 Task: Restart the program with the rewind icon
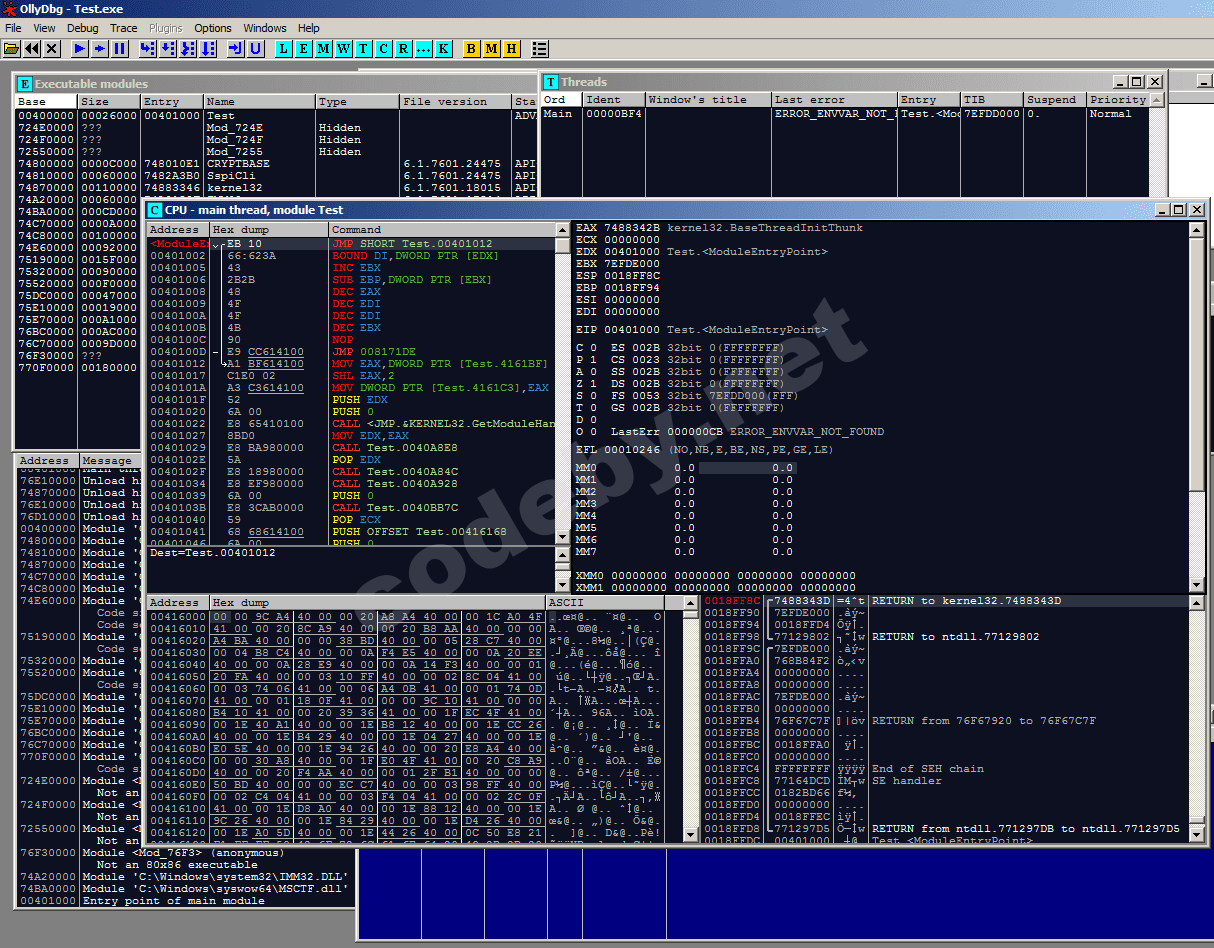click(x=32, y=48)
